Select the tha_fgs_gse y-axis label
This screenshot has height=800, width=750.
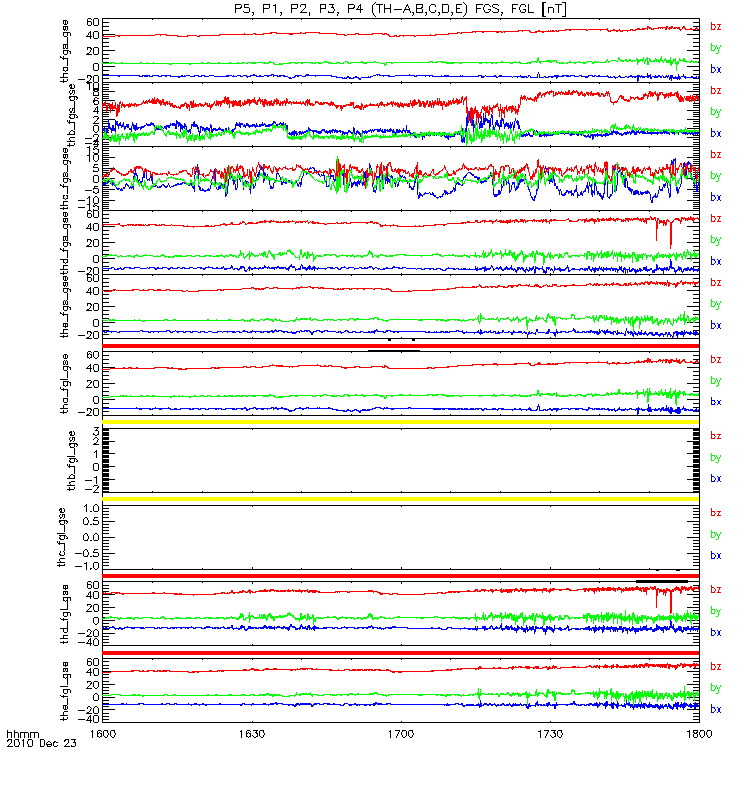[64, 52]
